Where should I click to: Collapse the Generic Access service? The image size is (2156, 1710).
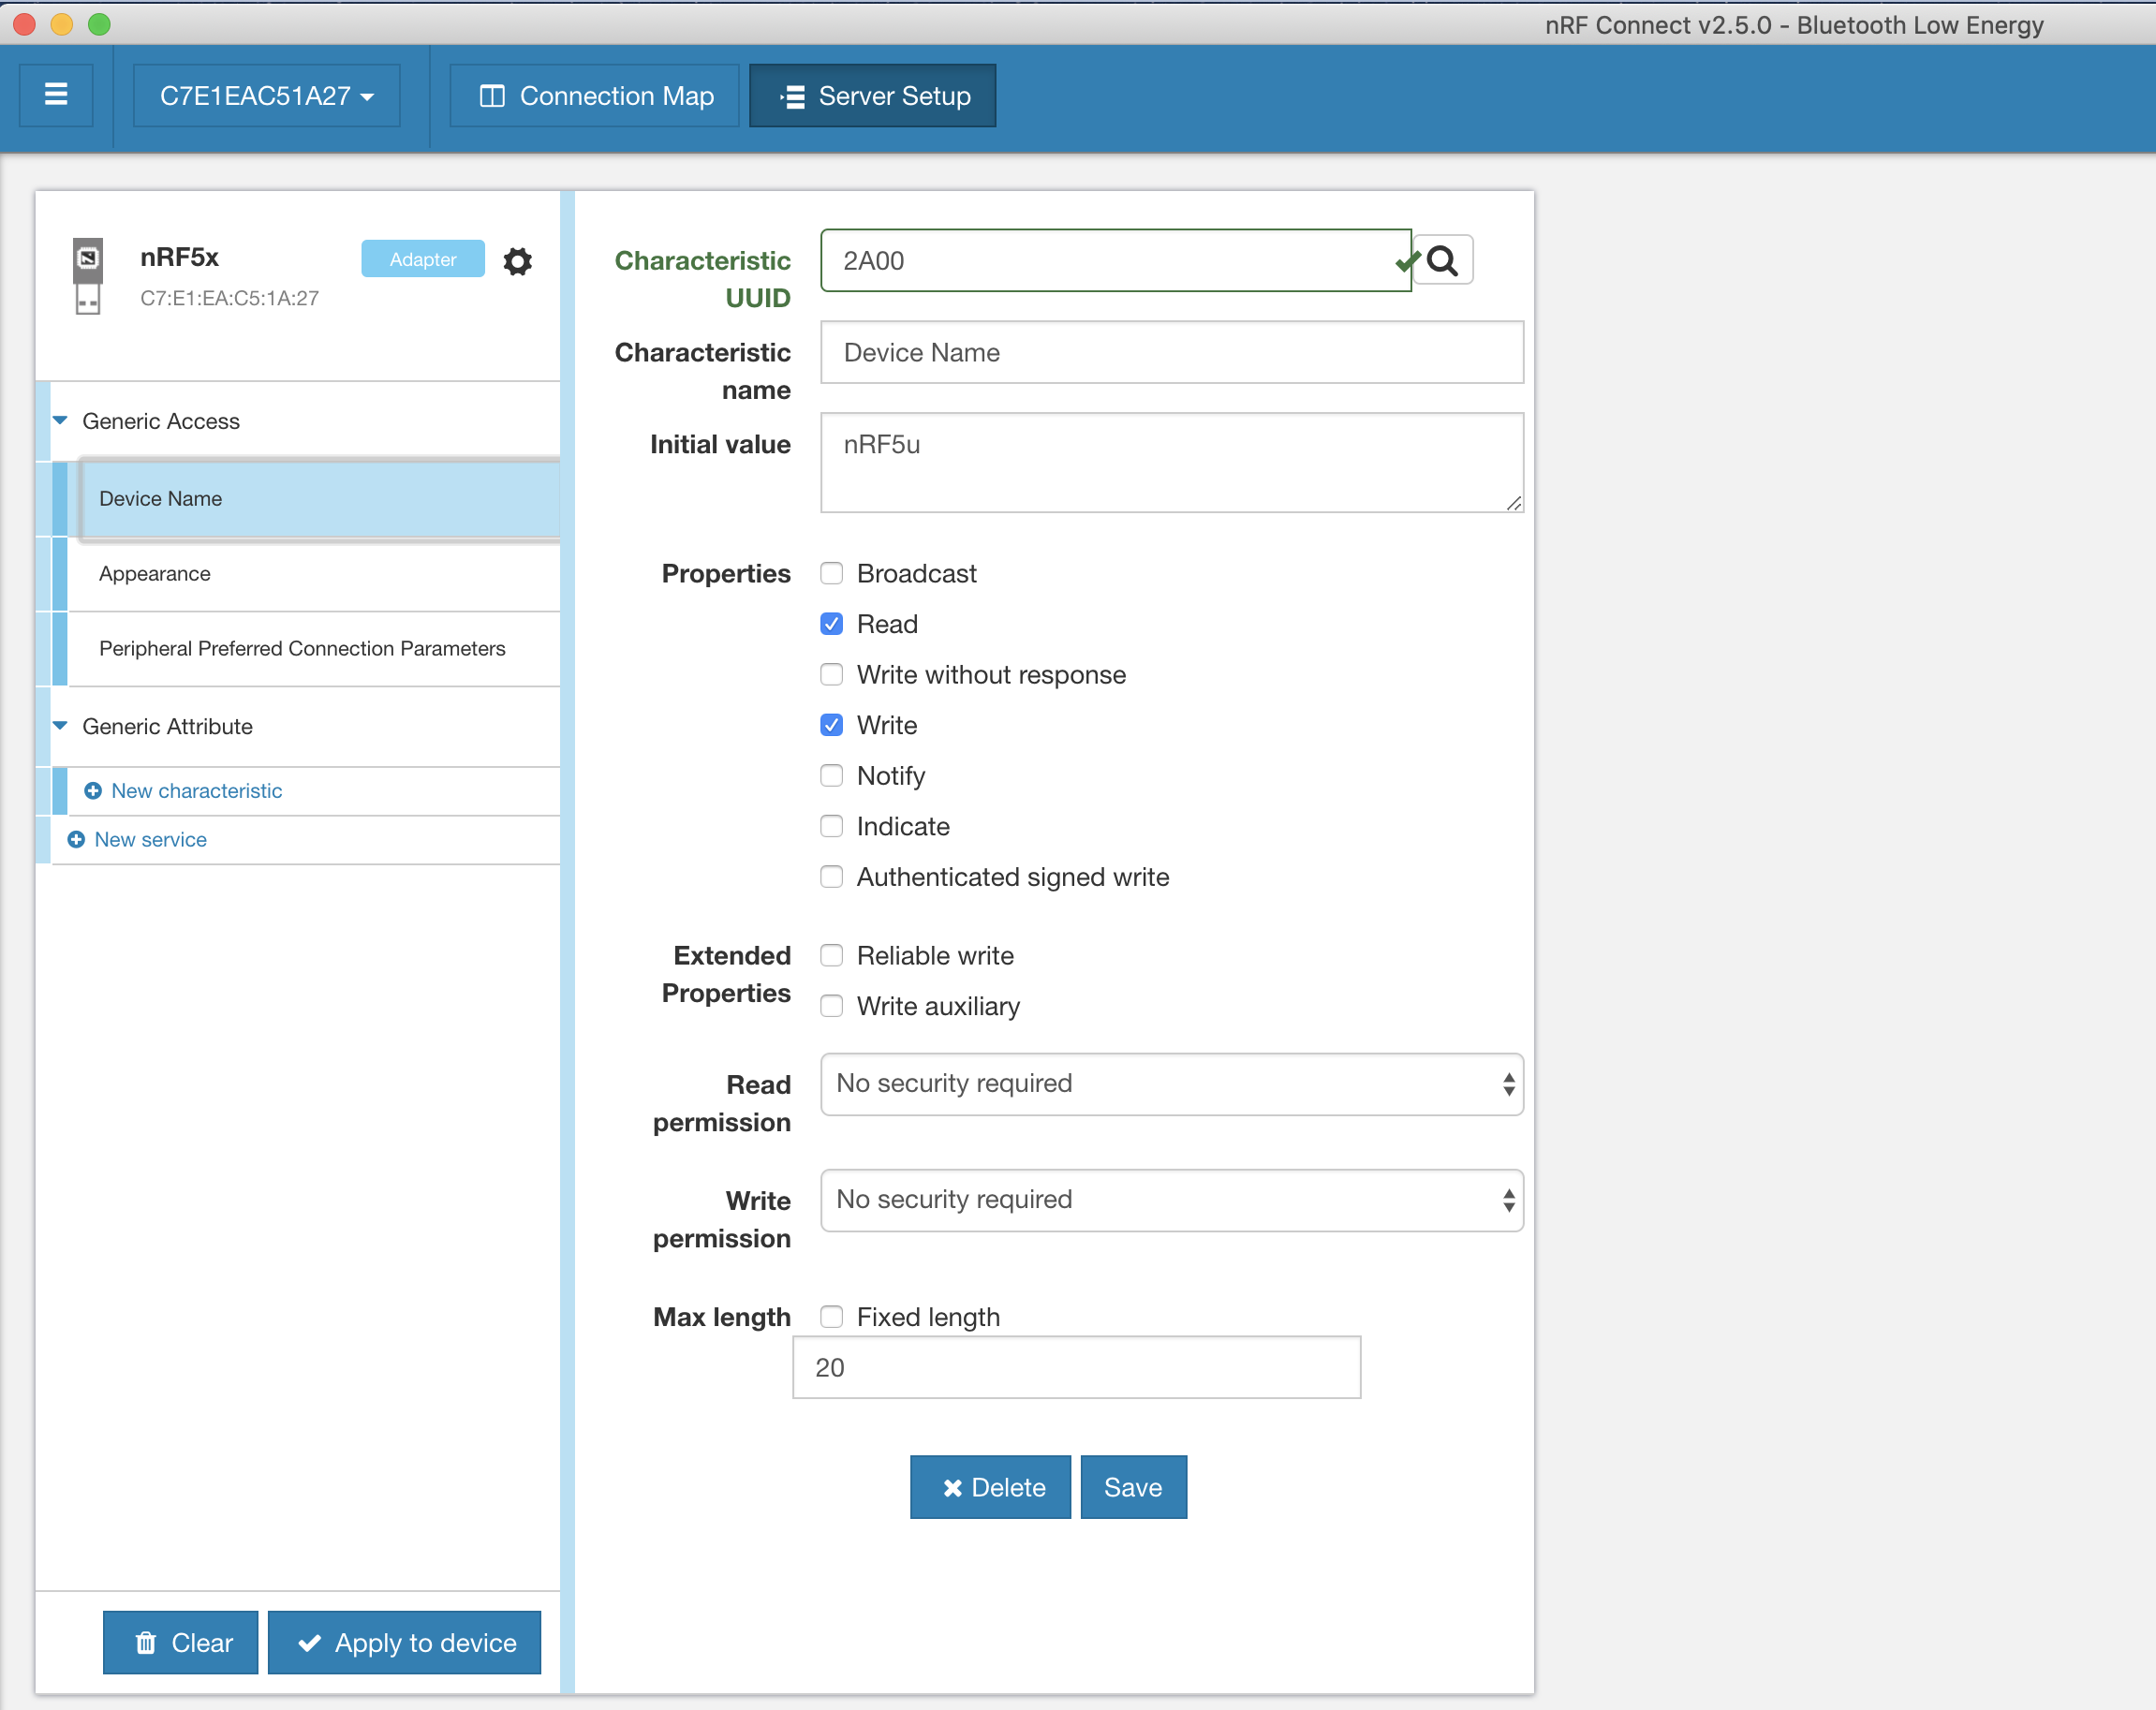[x=61, y=421]
